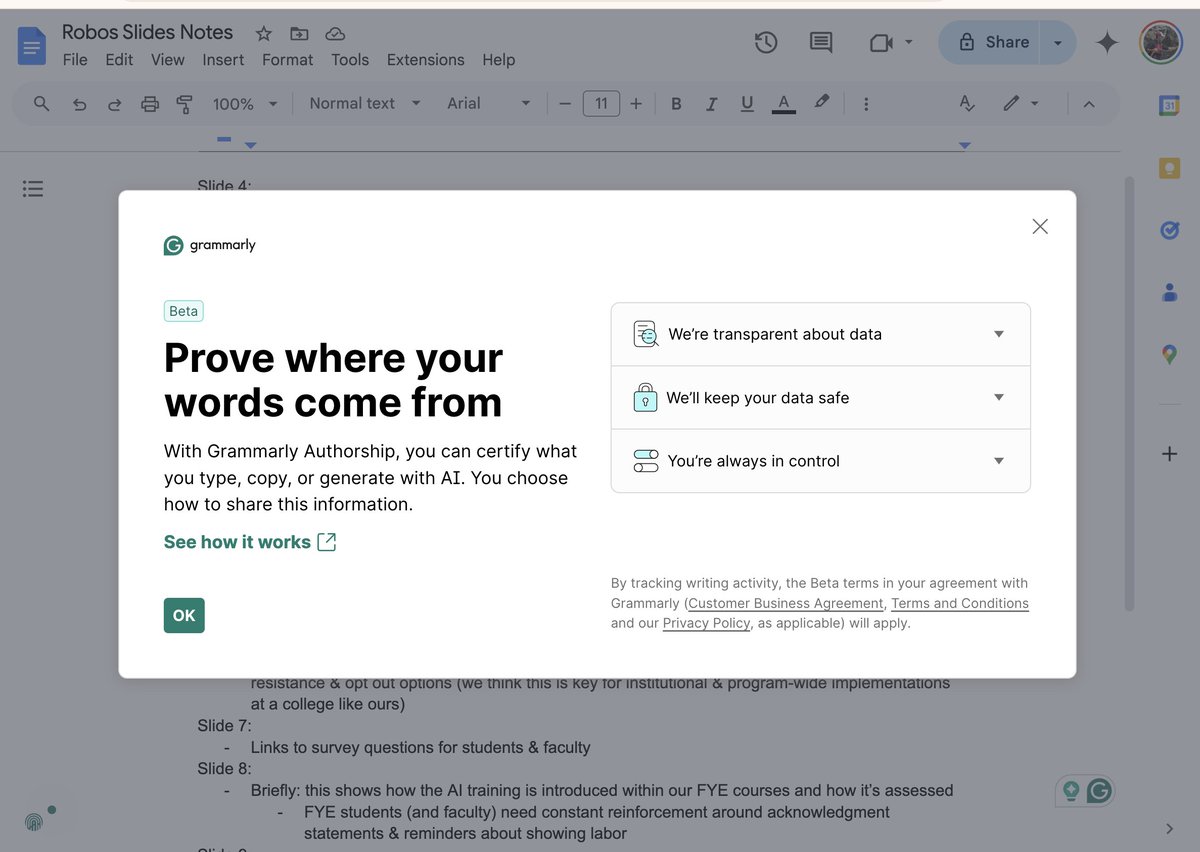Open the video call options dropdown arrow
Image resolution: width=1200 pixels, height=852 pixels.
909,42
